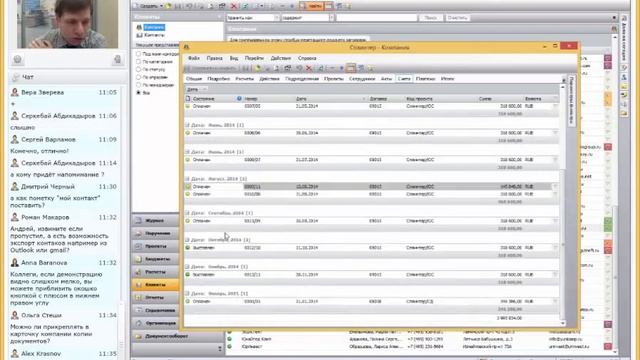Open the Создать dropdown arrow in main toolbar
This screenshot has height=360, width=640.
point(161,6)
